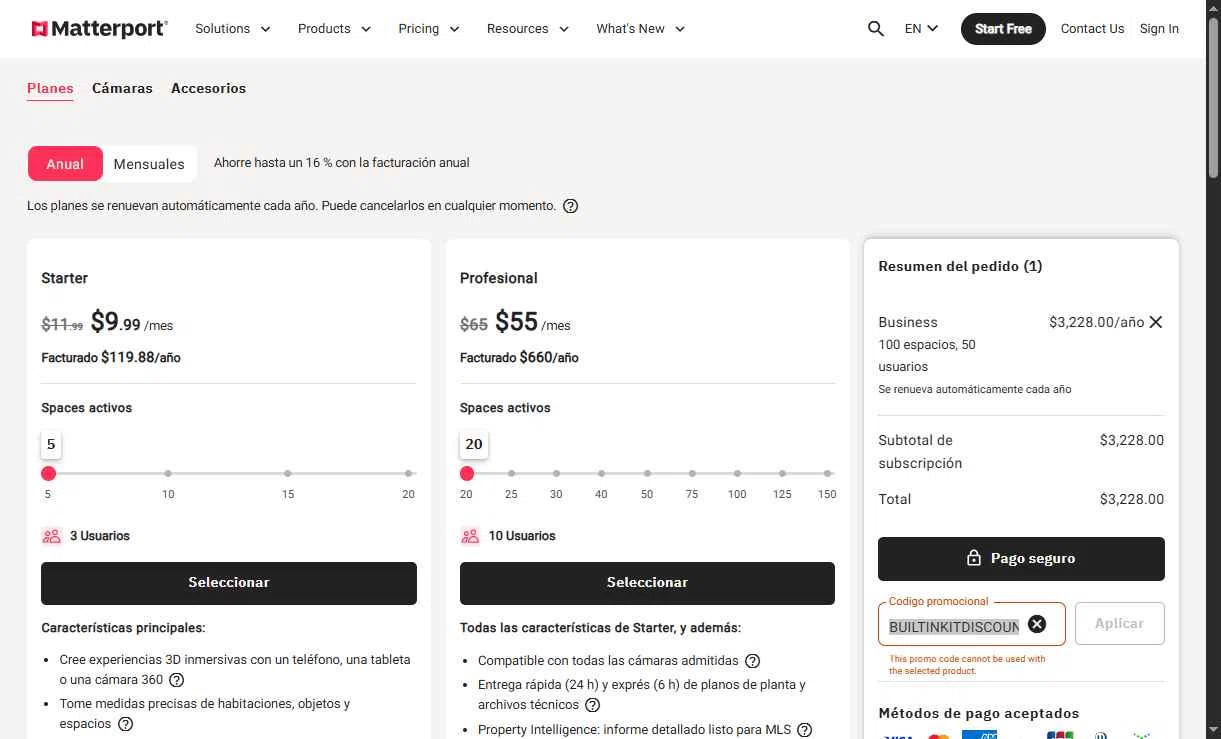Expand the Solutions menu
1221x739 pixels.
point(233,29)
